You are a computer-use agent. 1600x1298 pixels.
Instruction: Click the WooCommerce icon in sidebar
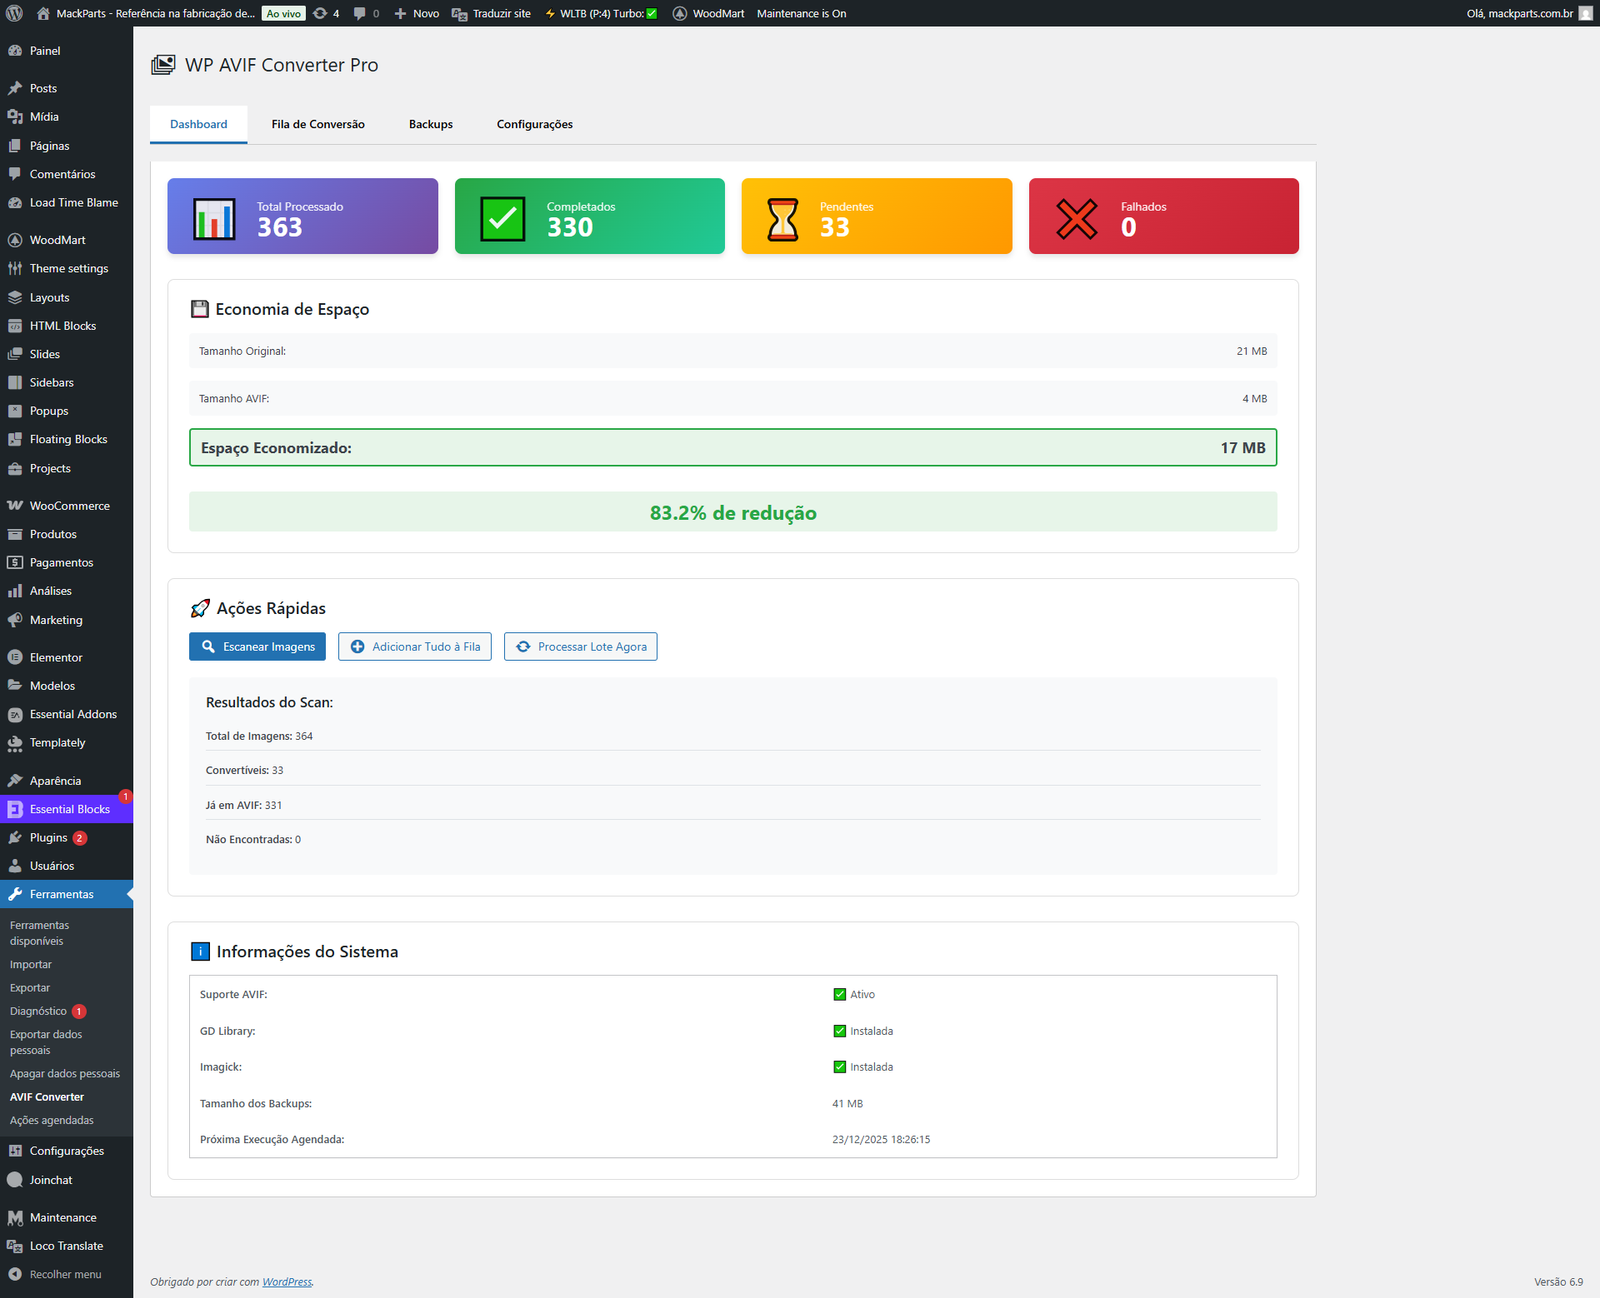pos(15,506)
